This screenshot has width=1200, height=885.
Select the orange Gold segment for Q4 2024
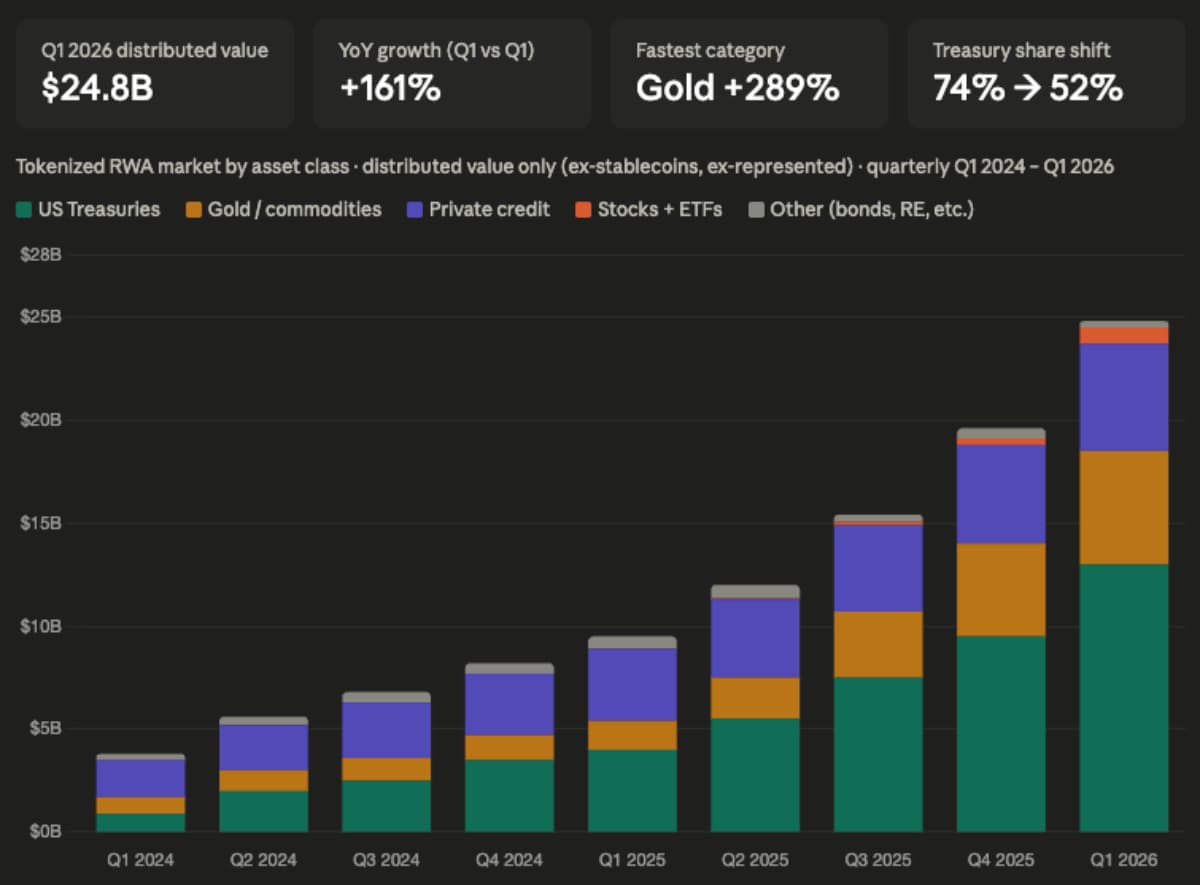(510, 748)
